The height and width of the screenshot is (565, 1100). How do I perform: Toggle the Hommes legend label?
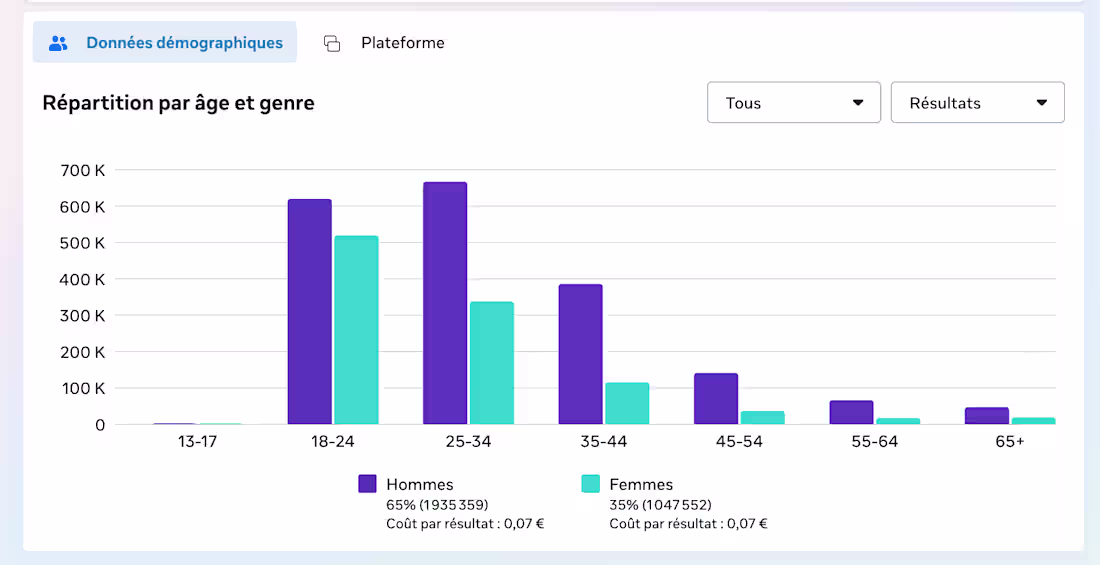tap(420, 484)
